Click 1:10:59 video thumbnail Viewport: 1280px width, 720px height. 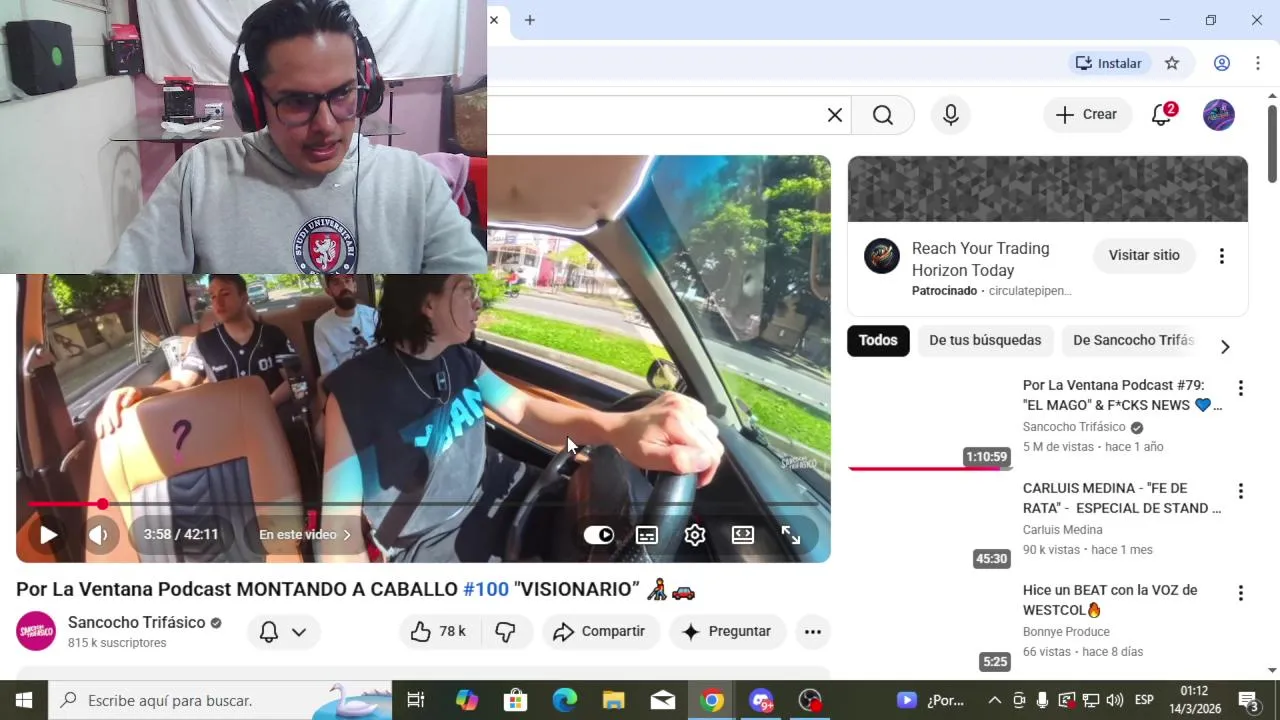(930, 423)
